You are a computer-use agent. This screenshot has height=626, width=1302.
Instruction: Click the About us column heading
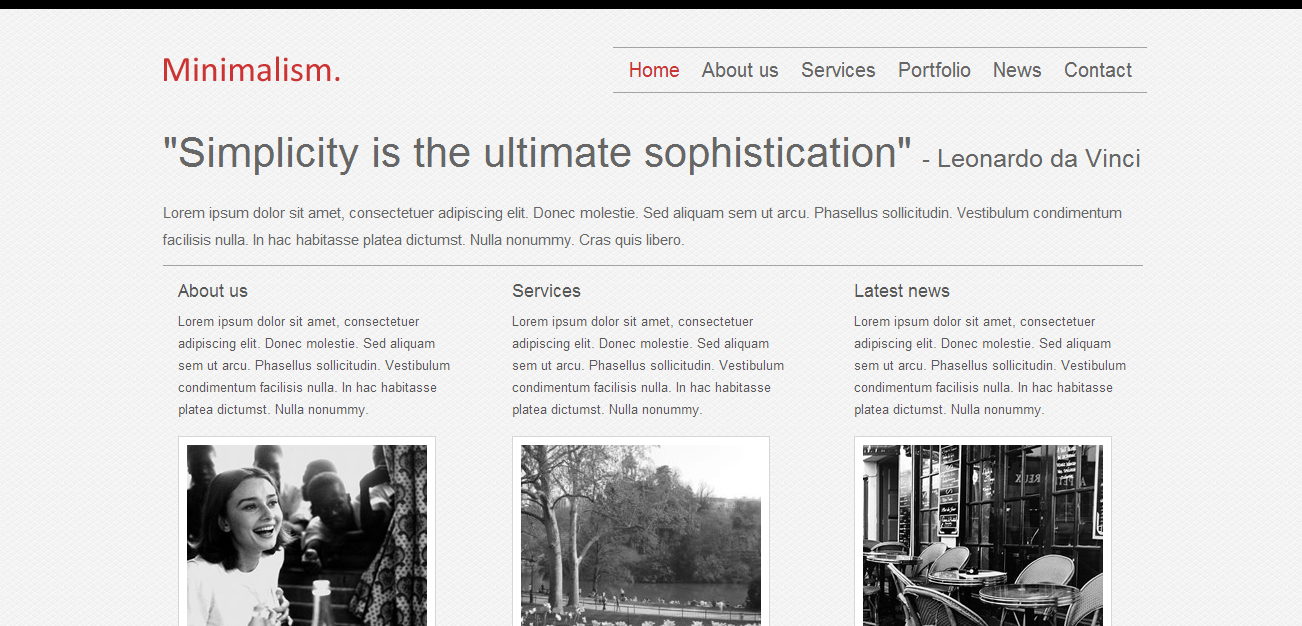click(x=213, y=291)
